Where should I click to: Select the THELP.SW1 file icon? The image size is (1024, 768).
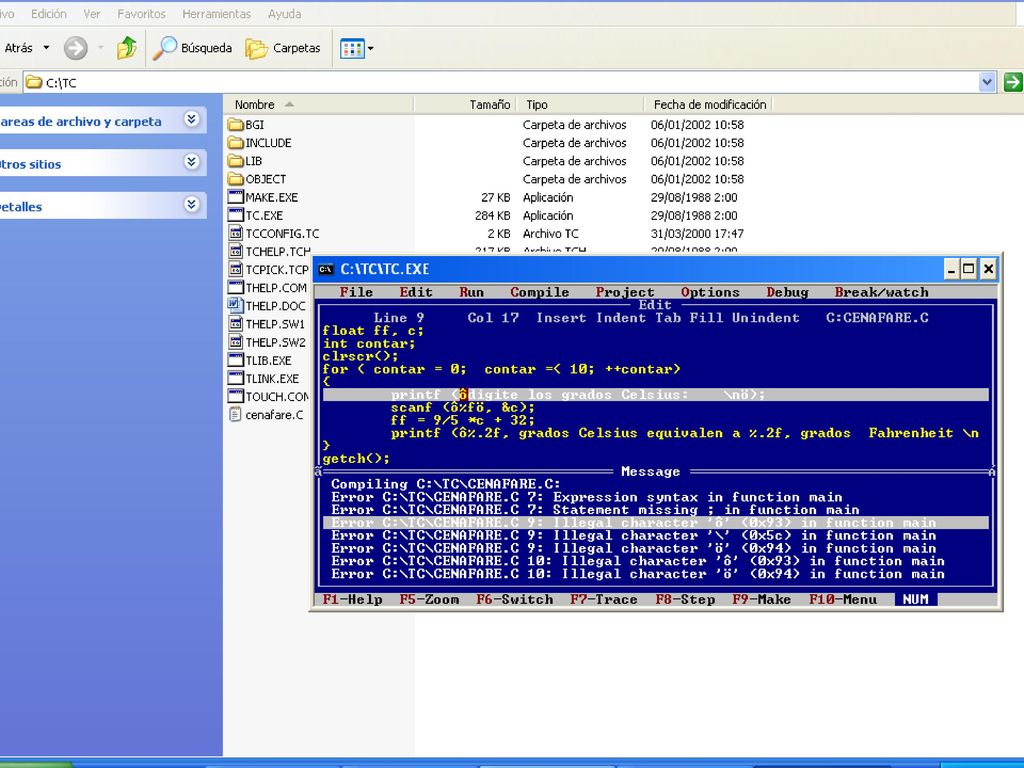coord(235,324)
